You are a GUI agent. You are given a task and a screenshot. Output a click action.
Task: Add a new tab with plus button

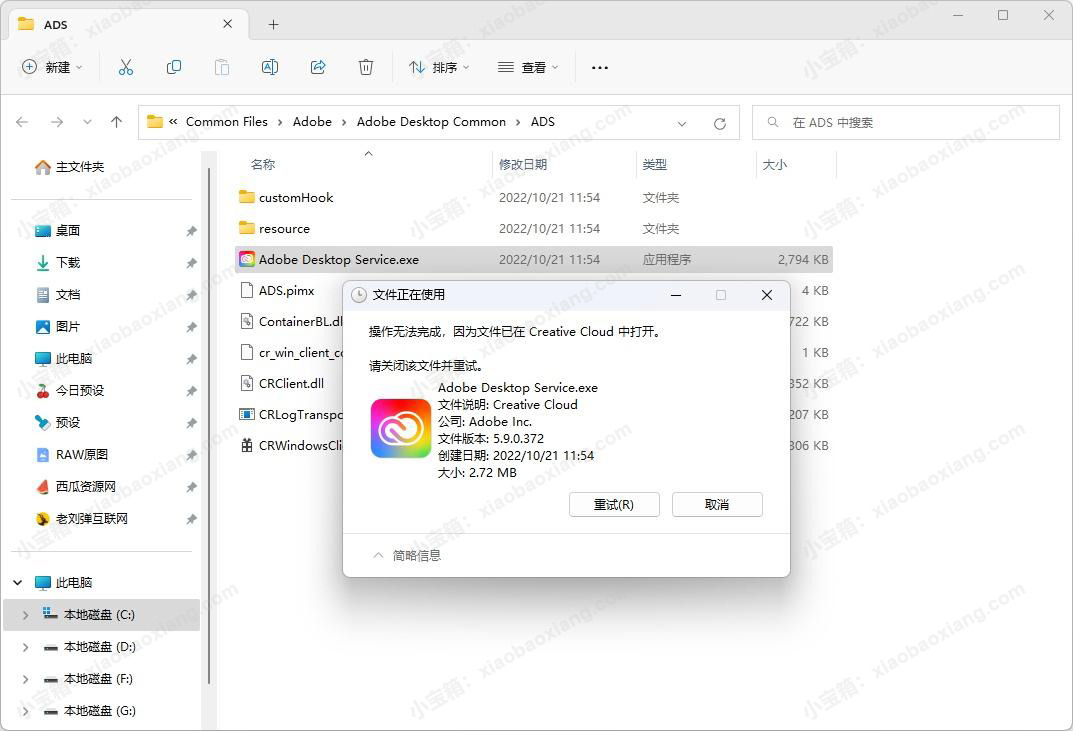273,24
